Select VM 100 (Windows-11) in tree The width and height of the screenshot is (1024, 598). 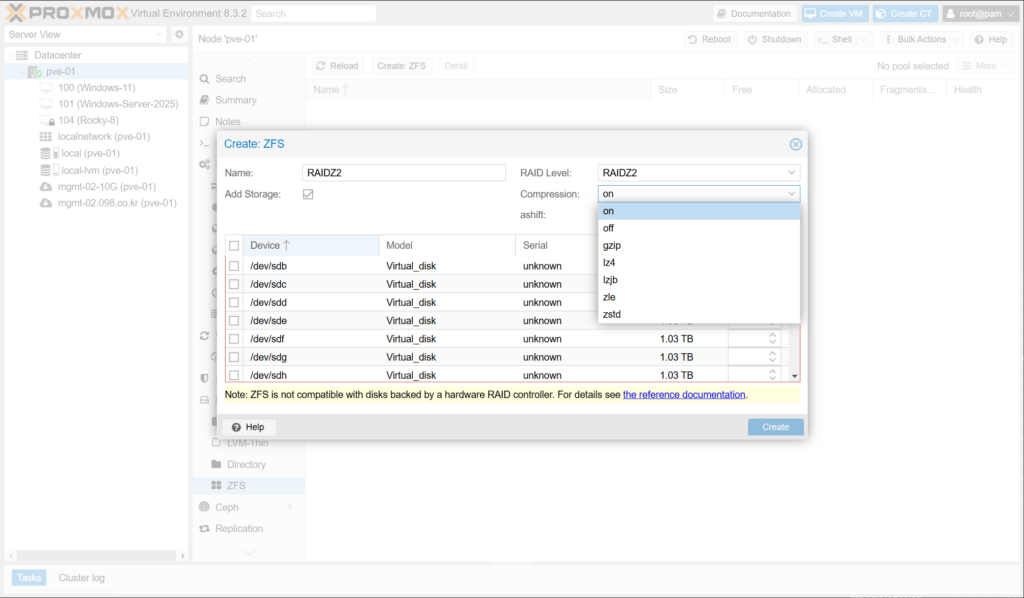click(x=96, y=88)
